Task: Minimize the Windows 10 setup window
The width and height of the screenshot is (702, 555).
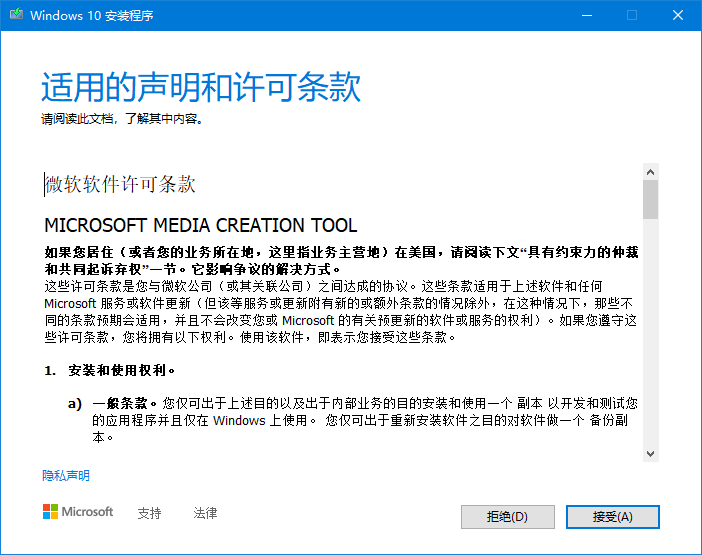Action: pos(585,15)
